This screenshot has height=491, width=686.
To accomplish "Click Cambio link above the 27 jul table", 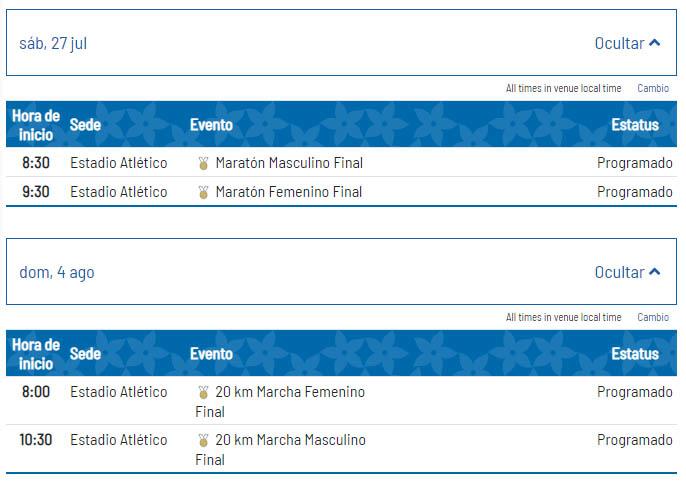I will pos(653,88).
